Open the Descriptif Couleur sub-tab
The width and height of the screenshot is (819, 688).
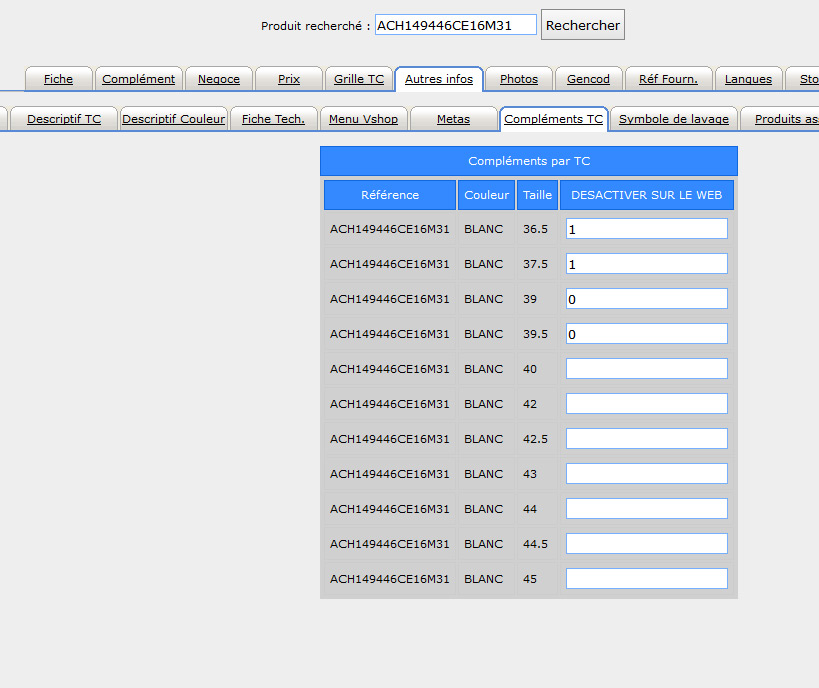(x=173, y=119)
